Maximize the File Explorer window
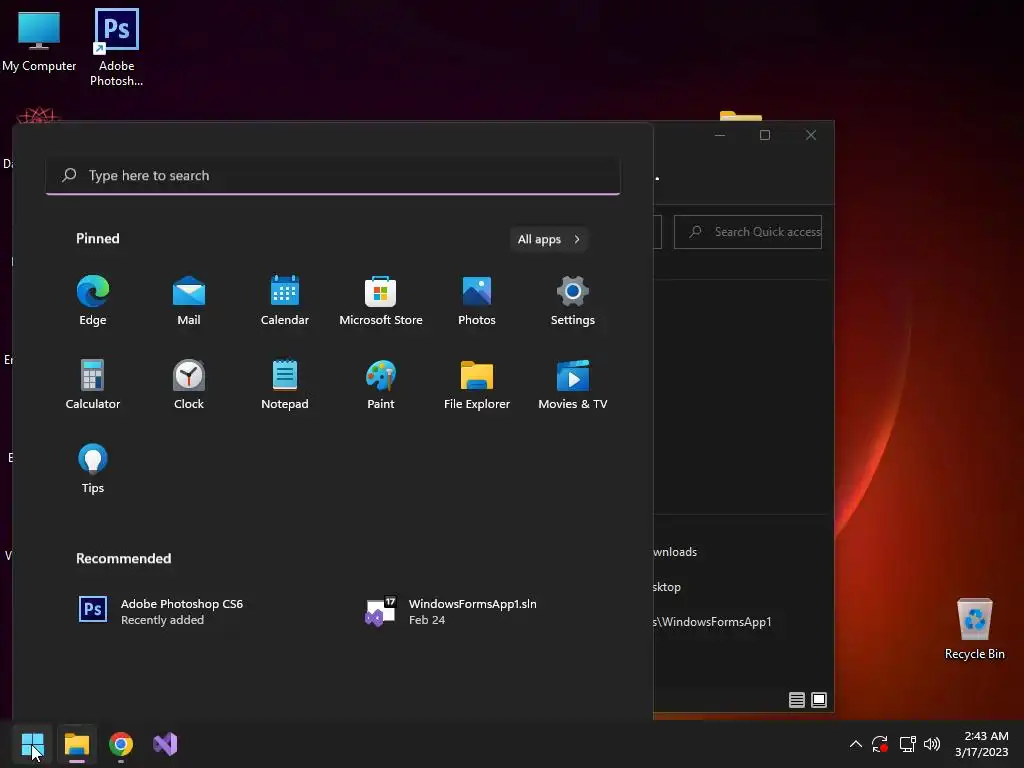 click(765, 135)
